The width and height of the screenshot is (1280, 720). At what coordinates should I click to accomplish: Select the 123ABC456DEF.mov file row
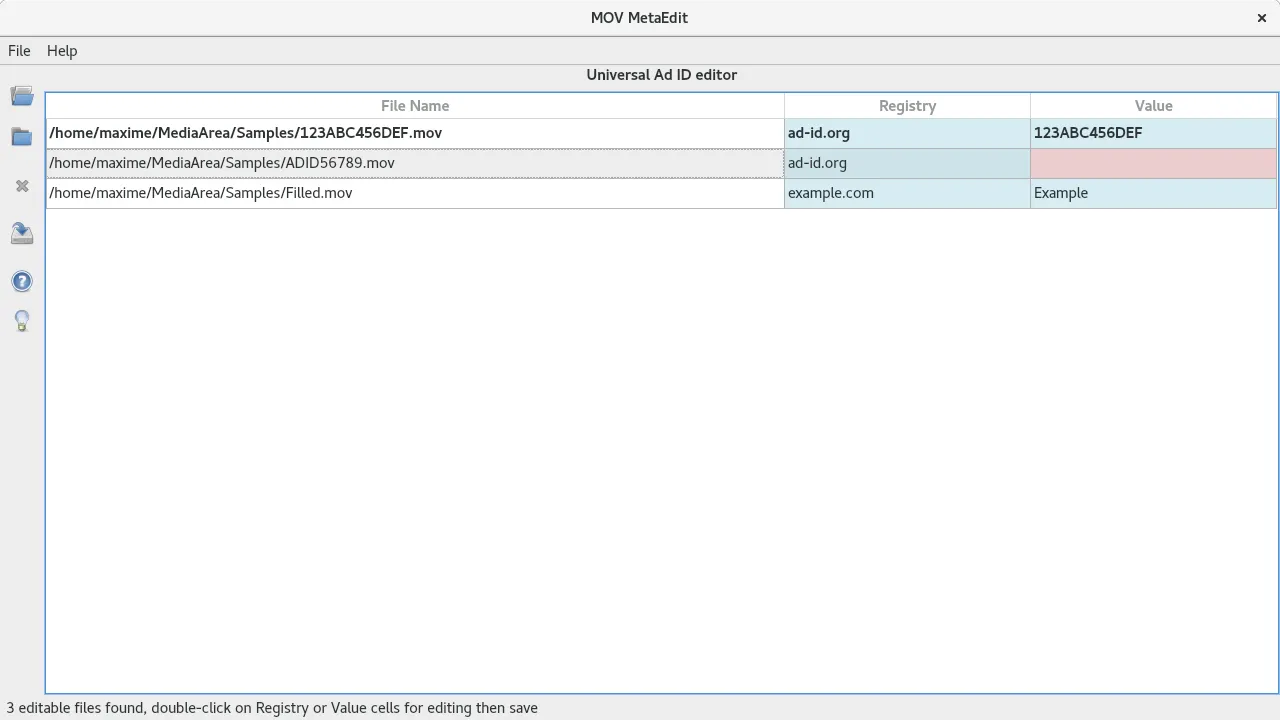tap(415, 133)
